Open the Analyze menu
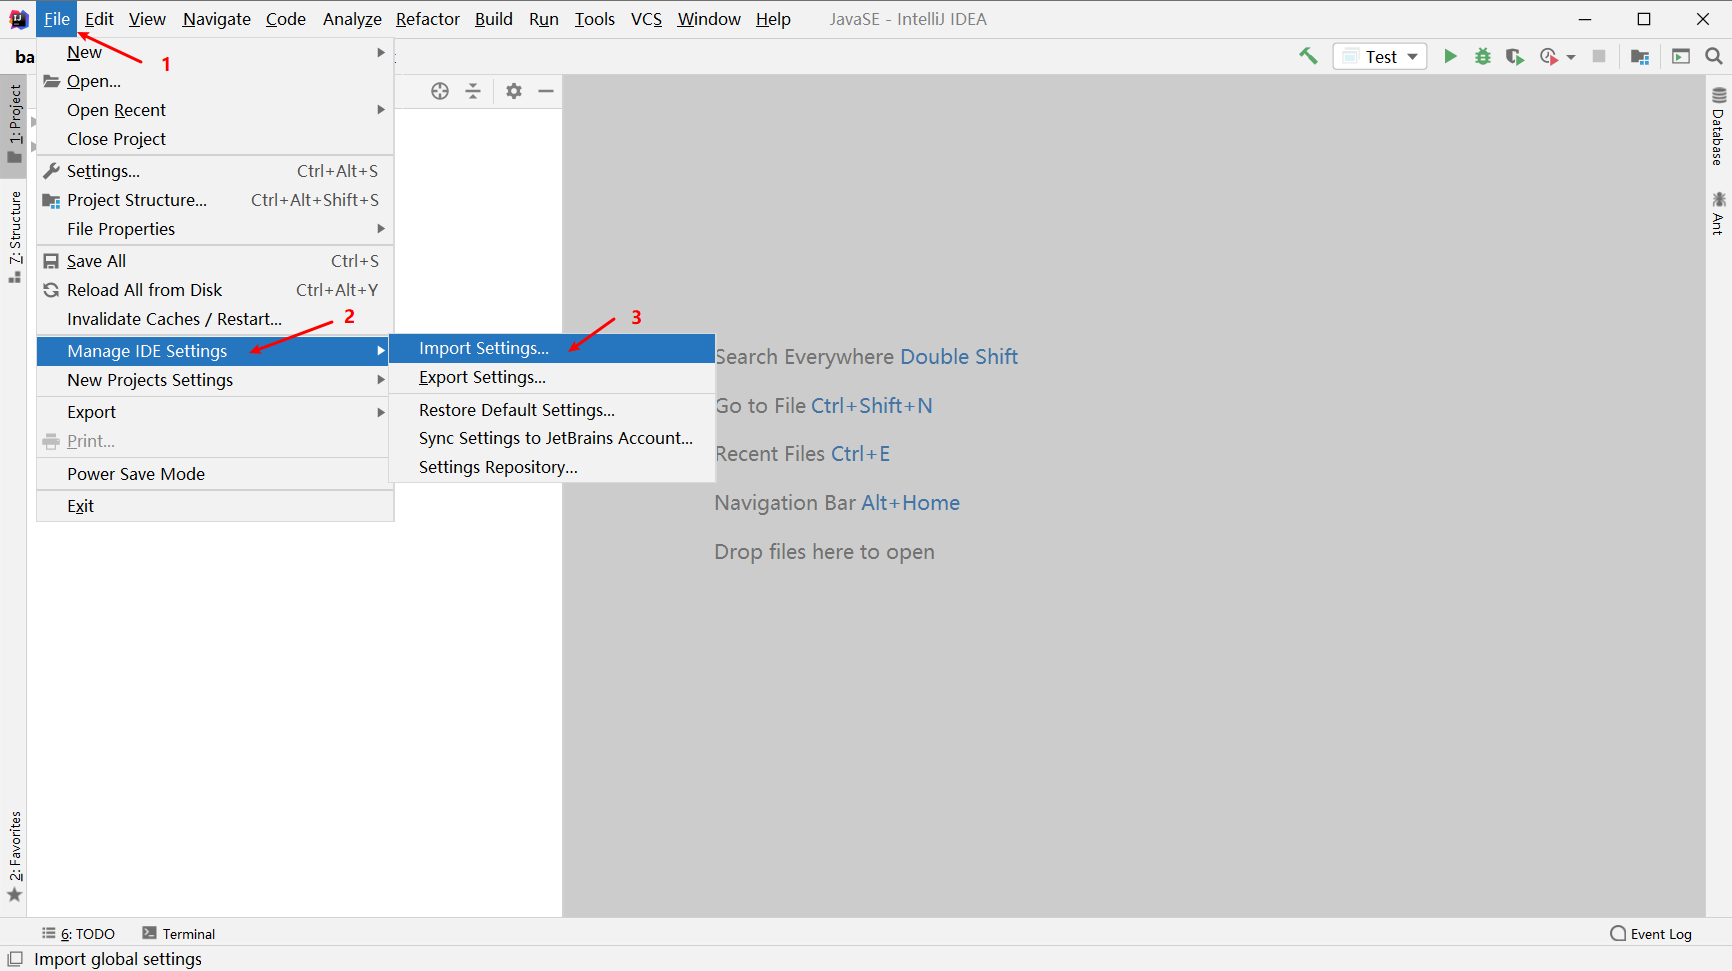 [352, 19]
